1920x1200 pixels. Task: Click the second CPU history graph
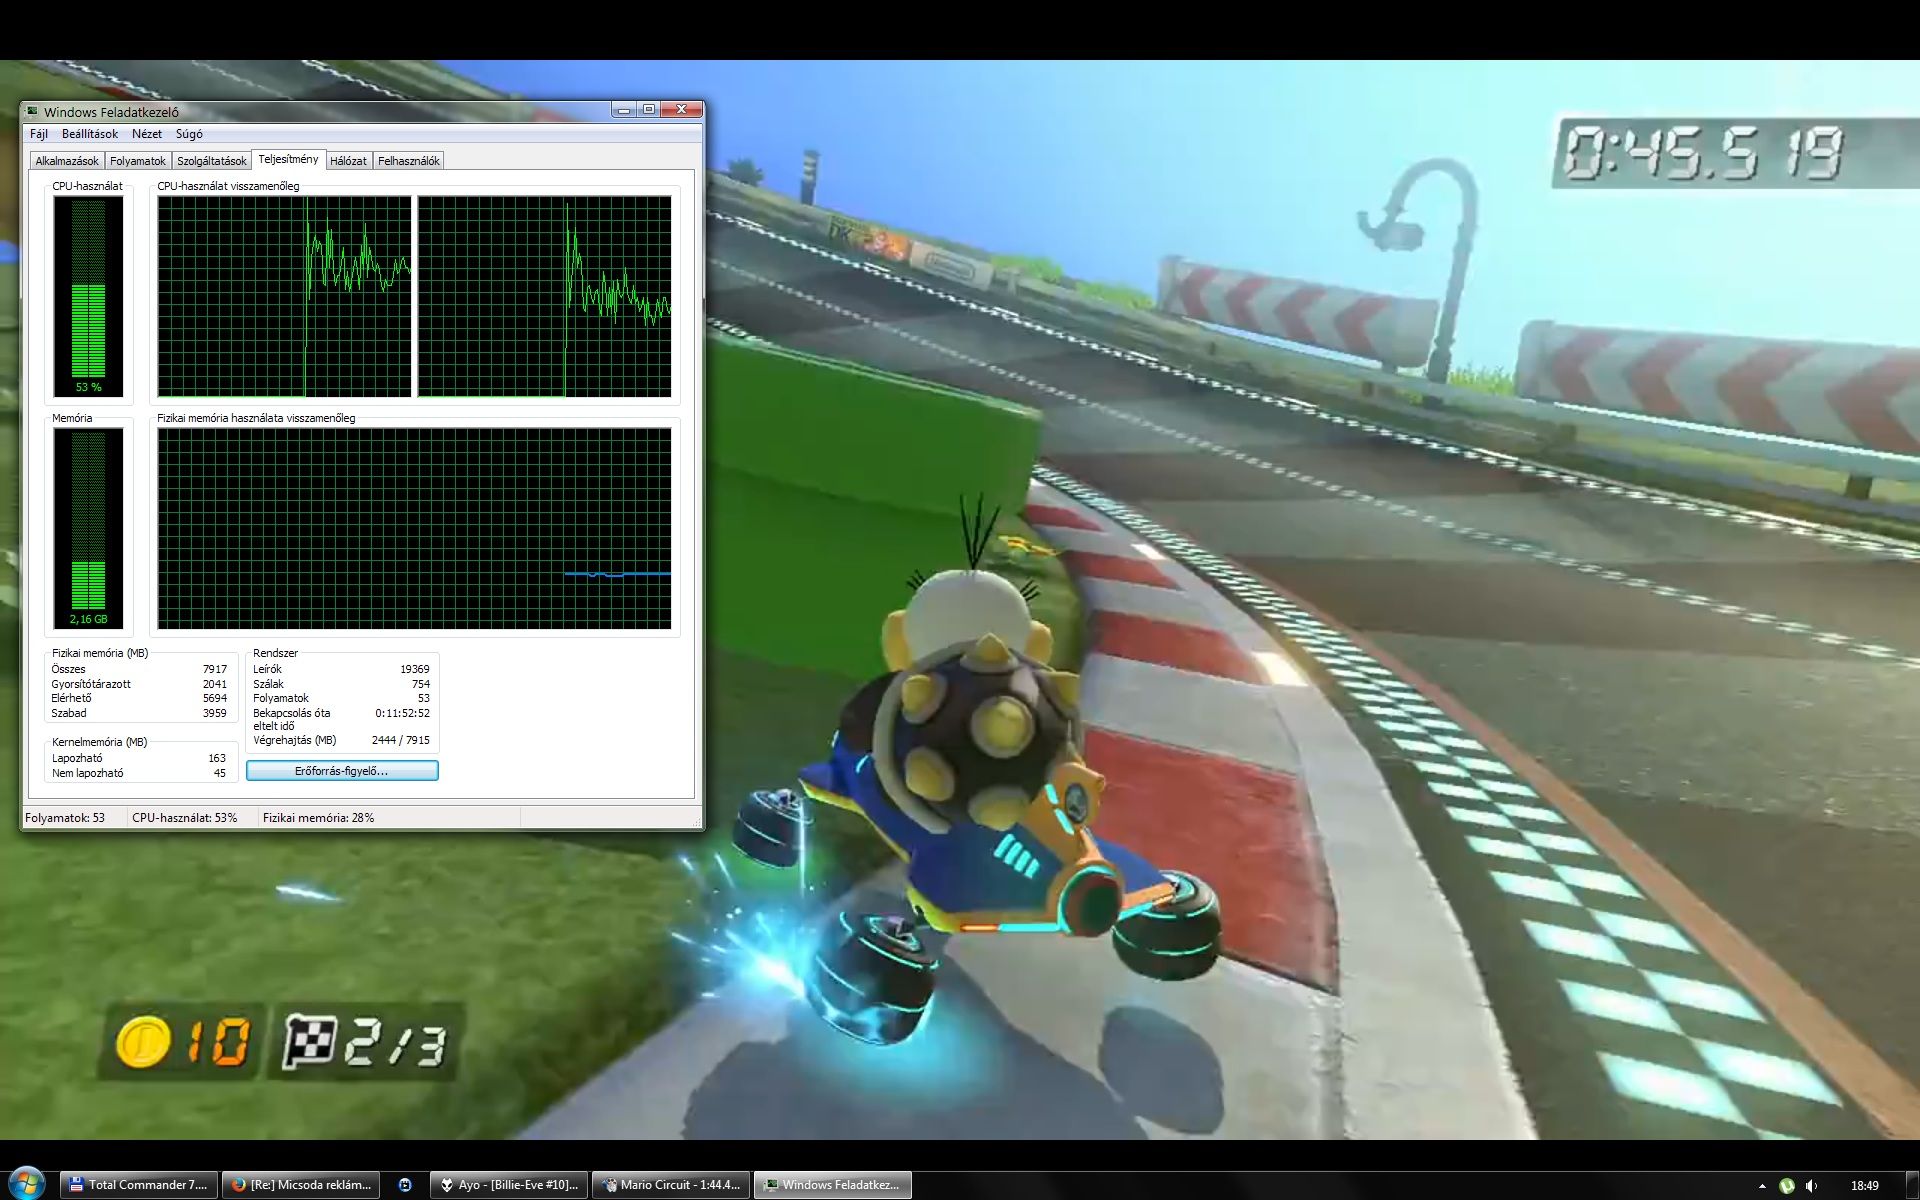[544, 297]
